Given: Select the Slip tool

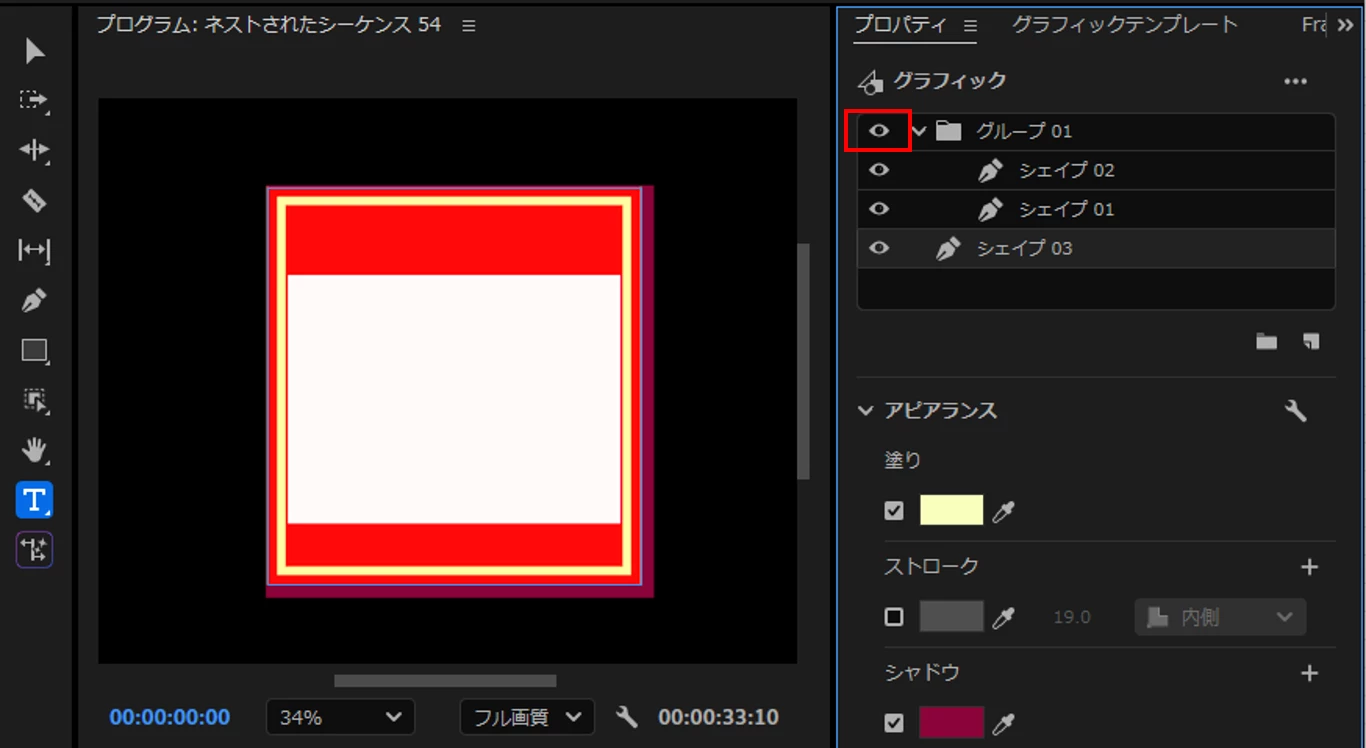Looking at the screenshot, I should (34, 251).
